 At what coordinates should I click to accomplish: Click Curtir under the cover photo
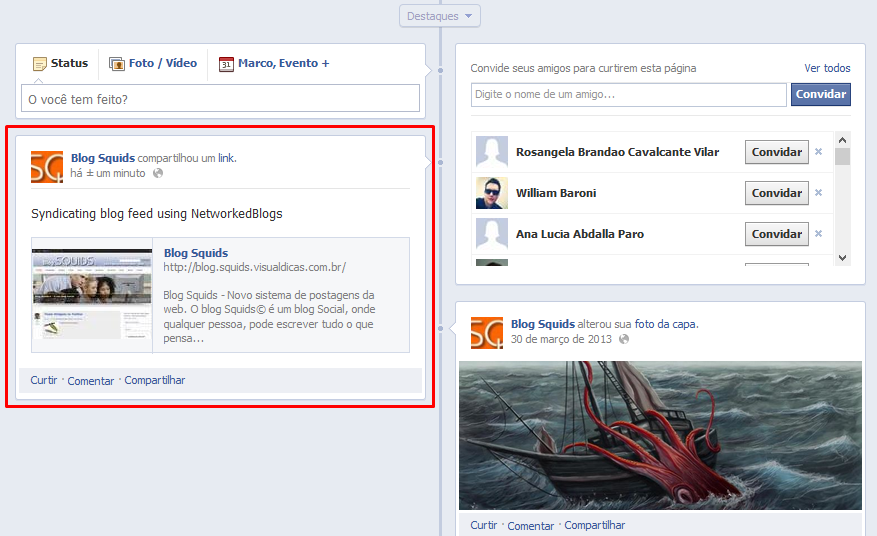[484, 525]
